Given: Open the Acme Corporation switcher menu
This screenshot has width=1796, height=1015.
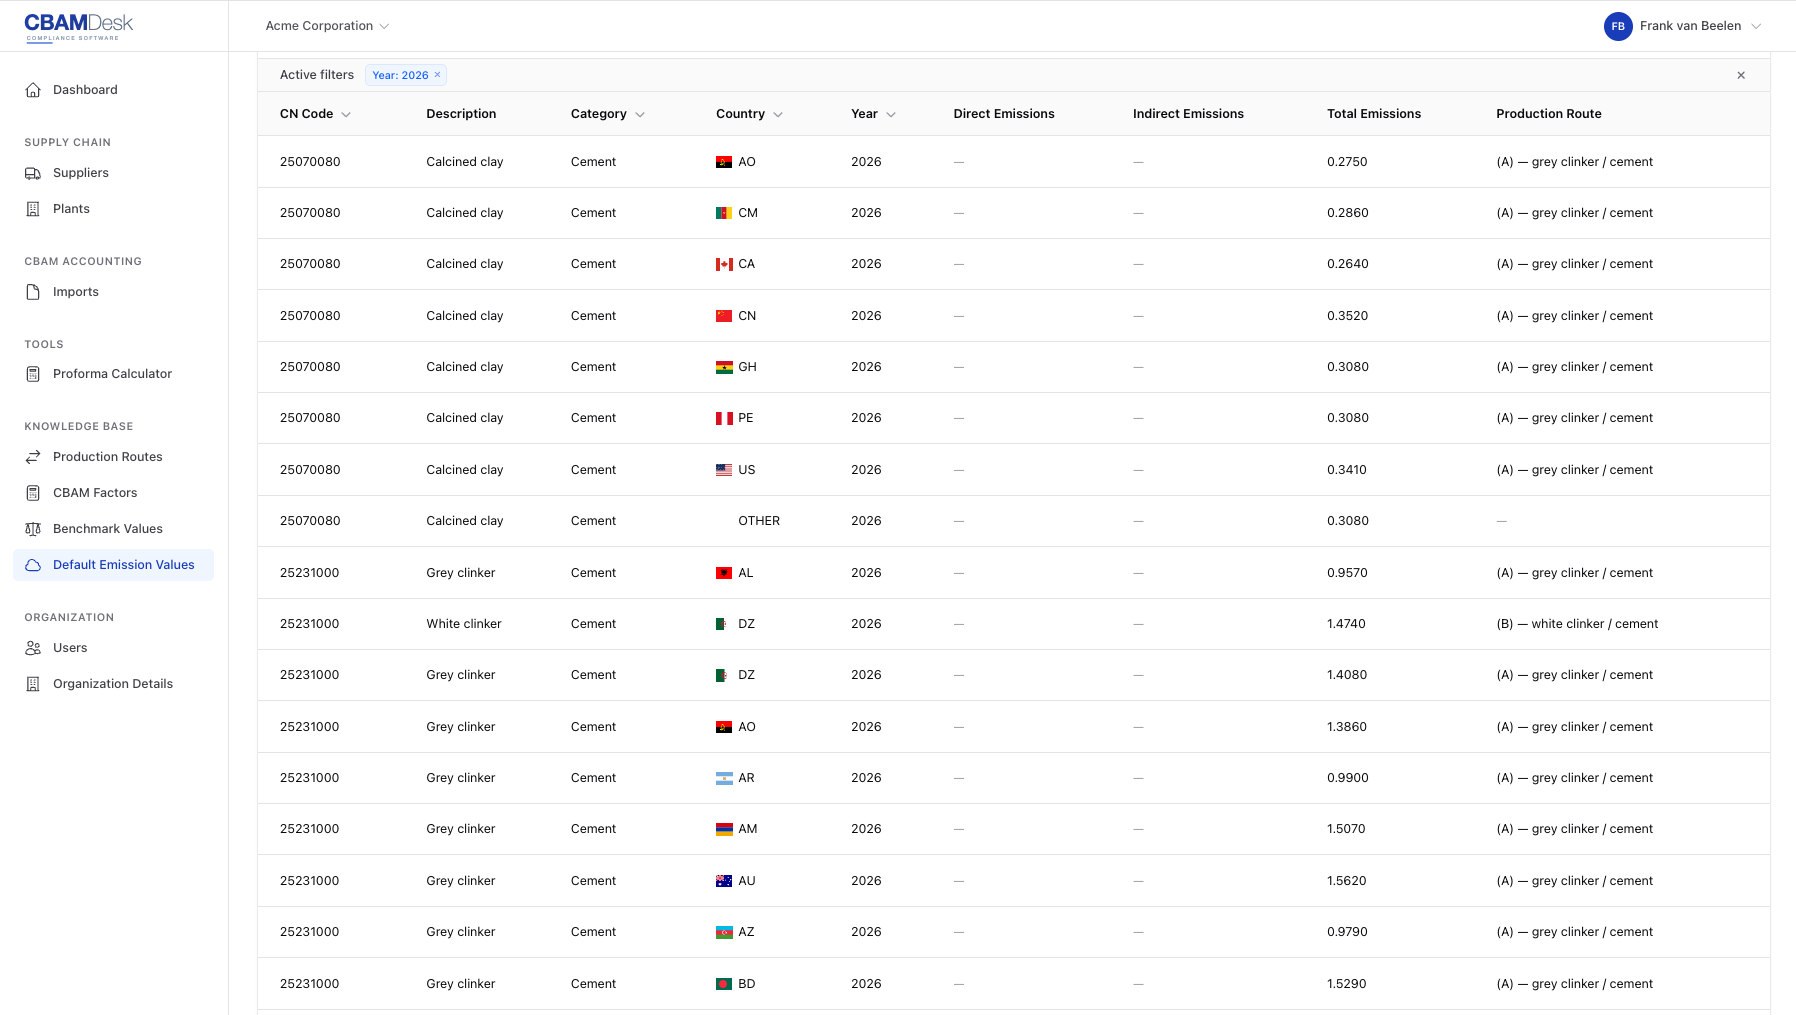Looking at the screenshot, I should point(327,26).
